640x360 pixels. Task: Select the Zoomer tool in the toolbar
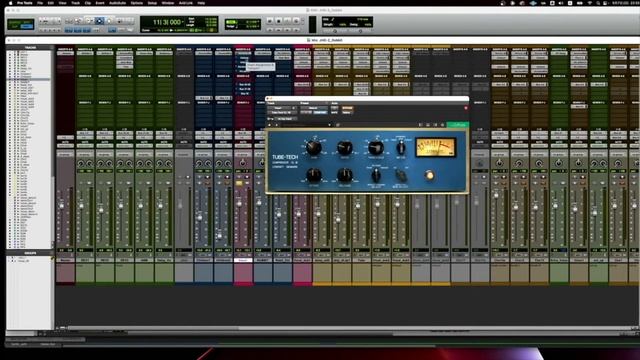point(69,21)
